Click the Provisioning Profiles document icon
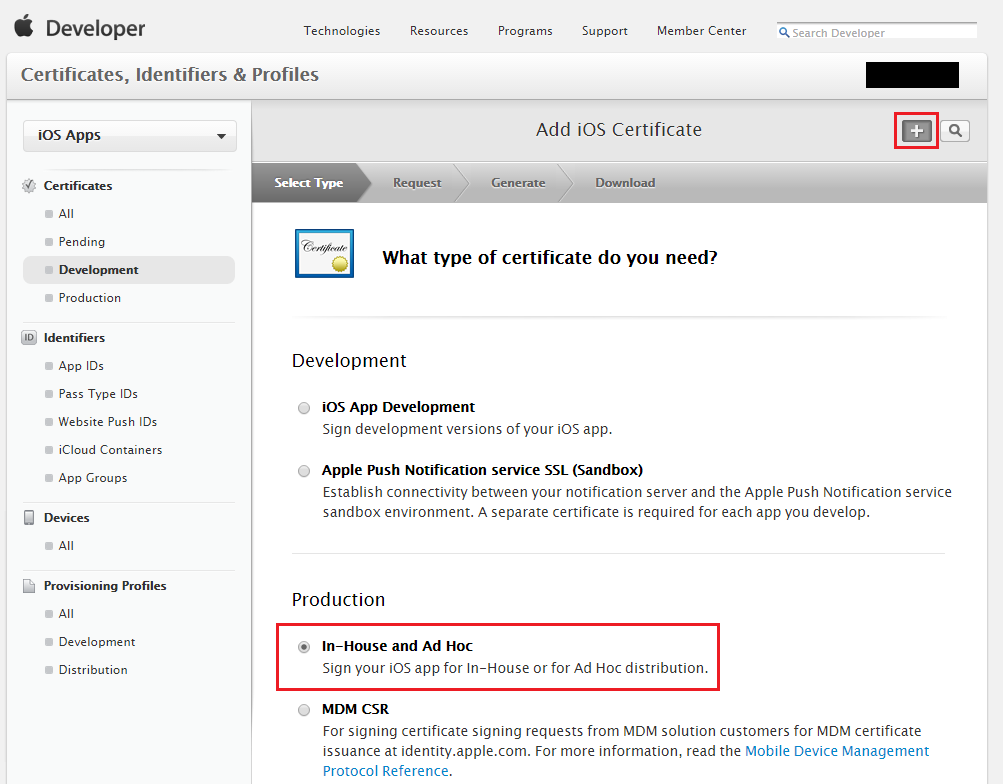The image size is (1003, 784). [29, 585]
